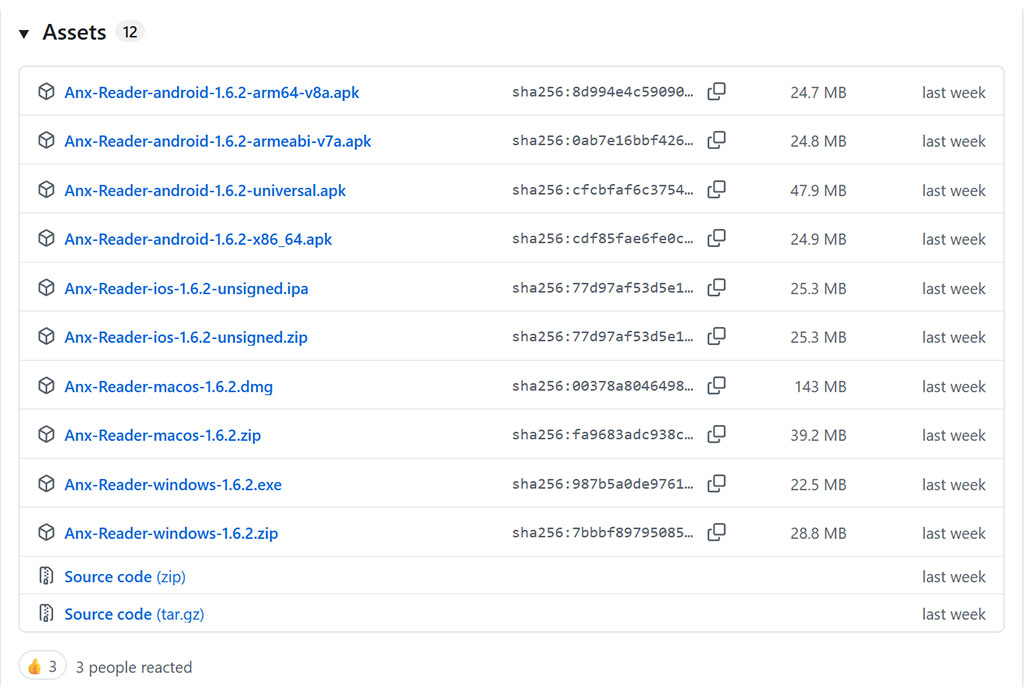
Task: Copy sha256 hash for windows zip
Action: [716, 532]
